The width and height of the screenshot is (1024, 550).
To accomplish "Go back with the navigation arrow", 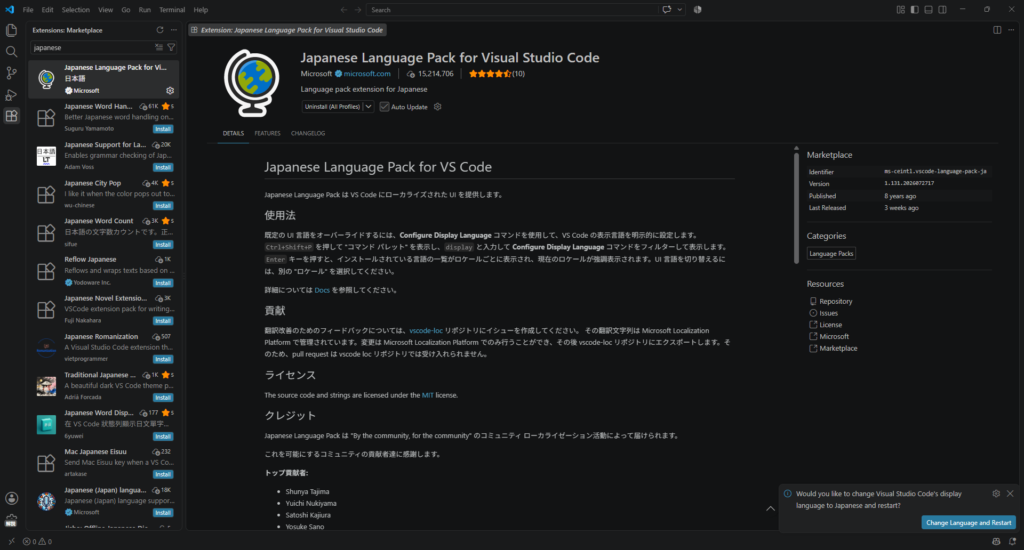I will tap(344, 10).
